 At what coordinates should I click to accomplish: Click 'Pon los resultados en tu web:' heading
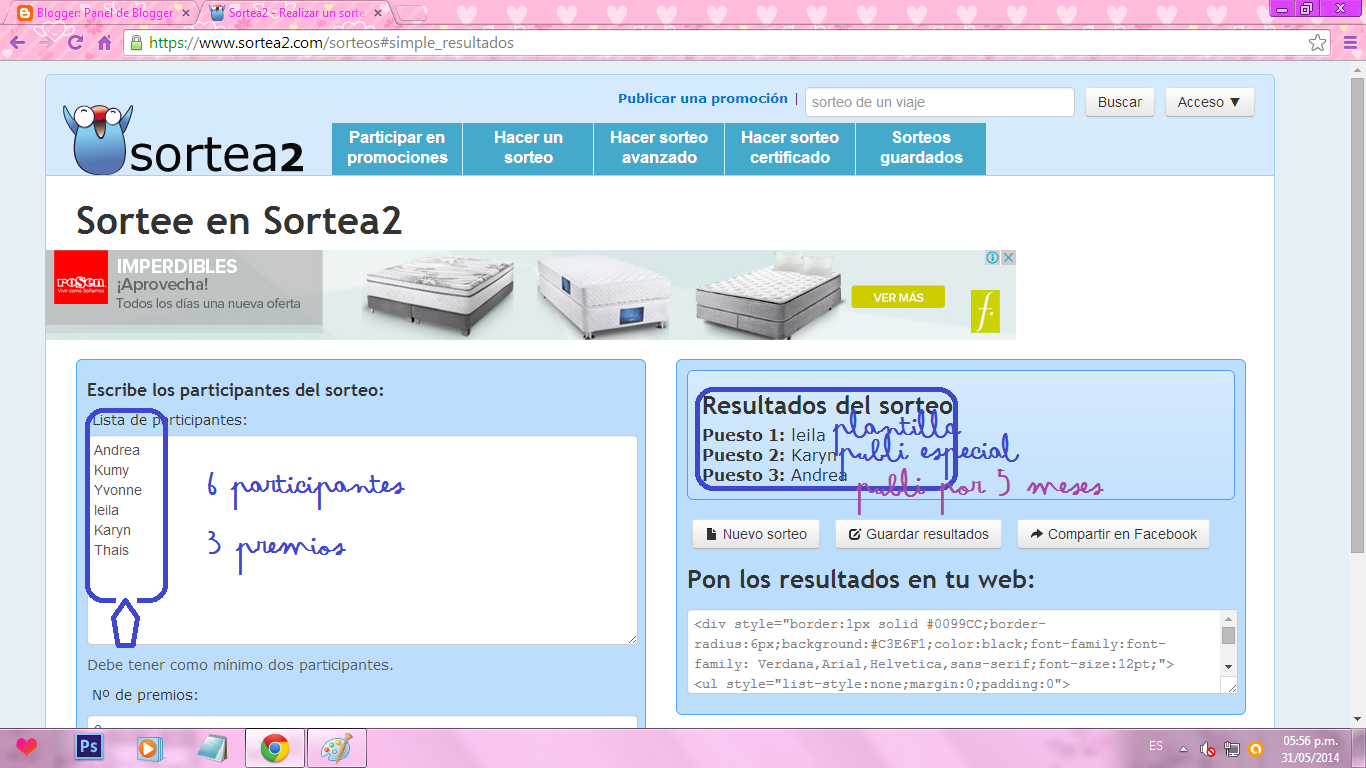[861, 580]
